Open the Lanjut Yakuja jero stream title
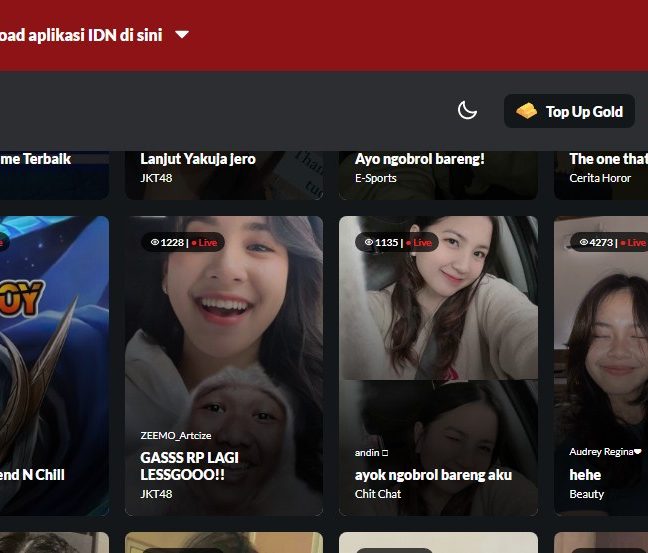 [x=198, y=159]
